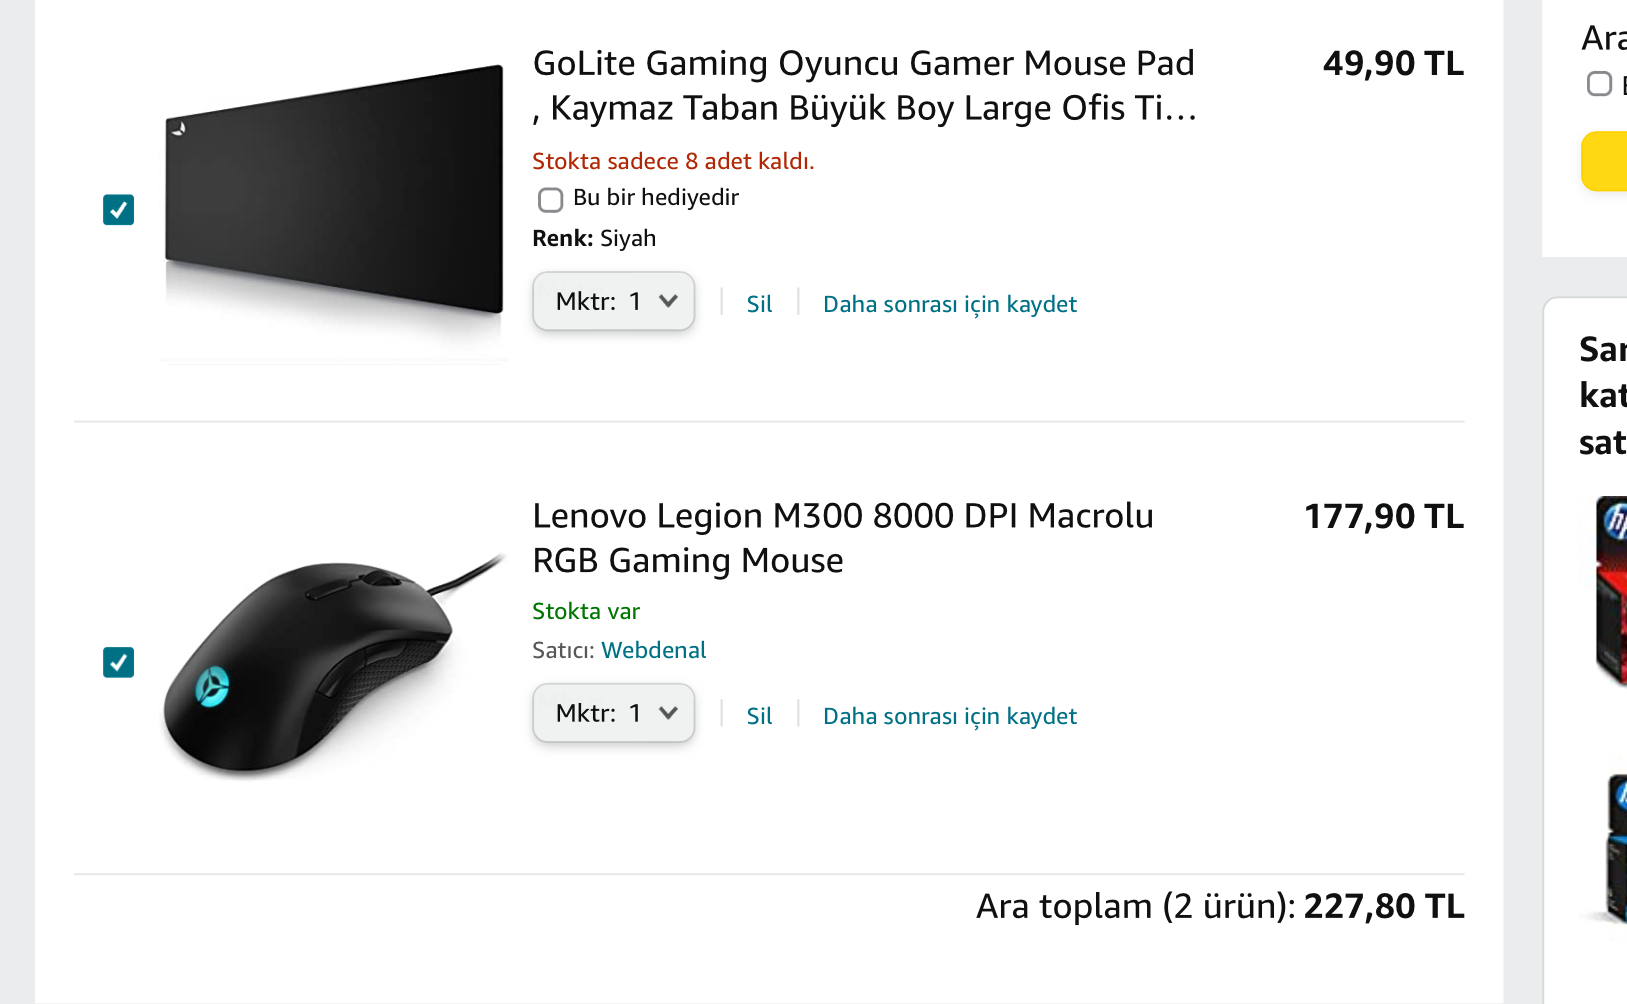Screen dimensions: 1627x1004
Task: Open the red HP product thumbnail in sidebar
Action: (x=1611, y=590)
